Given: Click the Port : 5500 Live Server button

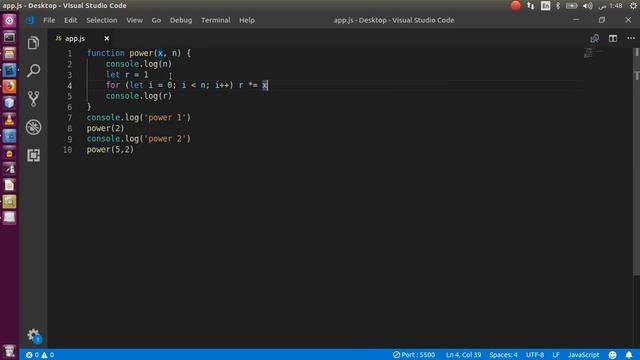Looking at the screenshot, I should (414, 355).
